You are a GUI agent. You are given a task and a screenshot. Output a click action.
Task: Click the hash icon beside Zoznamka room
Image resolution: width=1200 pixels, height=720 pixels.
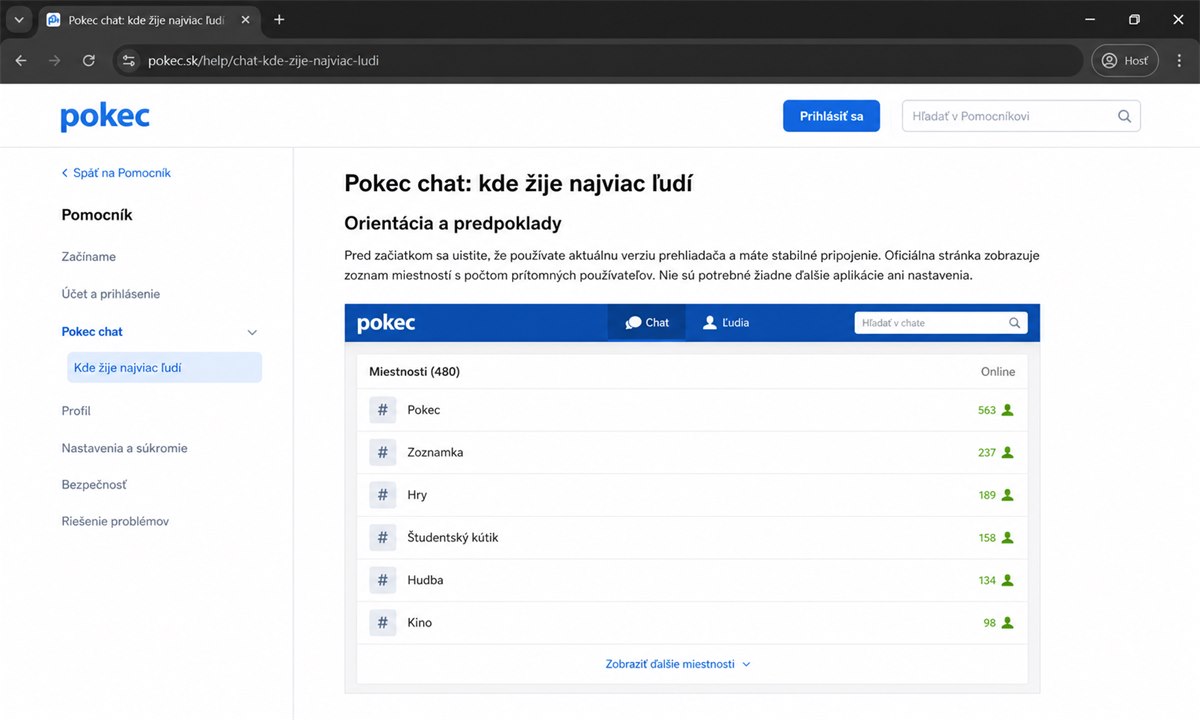click(382, 453)
